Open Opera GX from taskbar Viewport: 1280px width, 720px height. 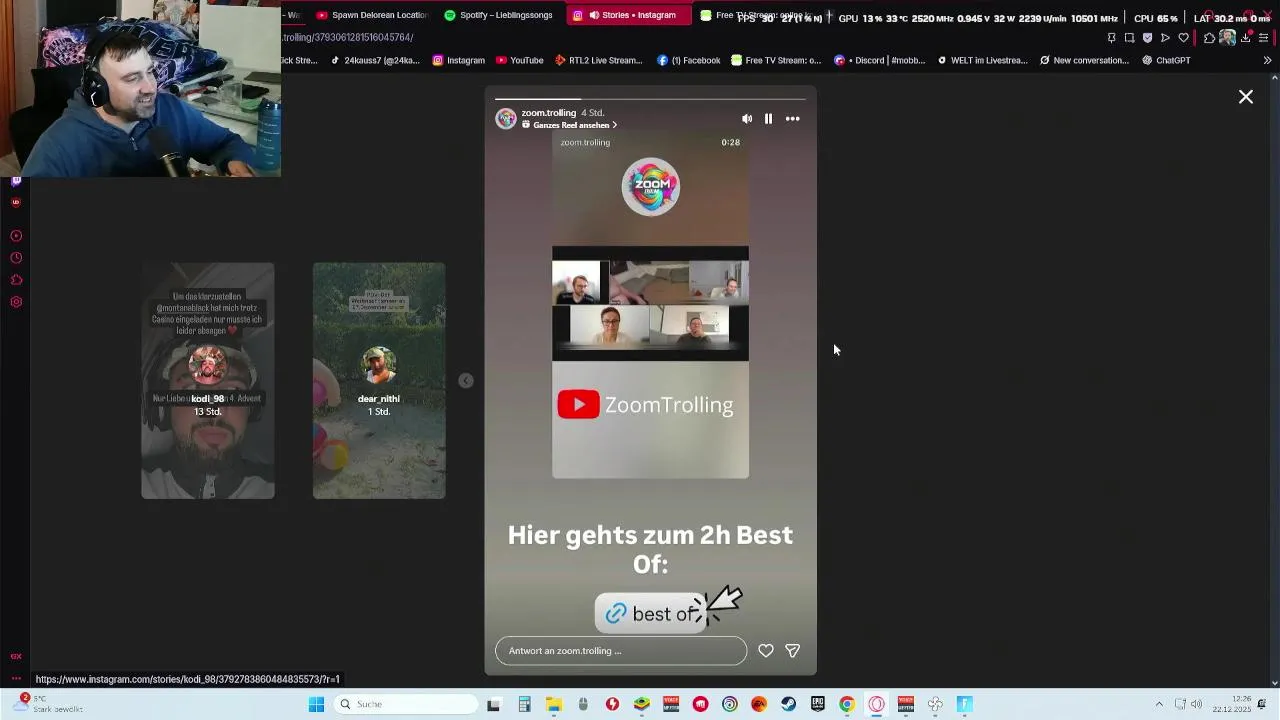[x=876, y=704]
